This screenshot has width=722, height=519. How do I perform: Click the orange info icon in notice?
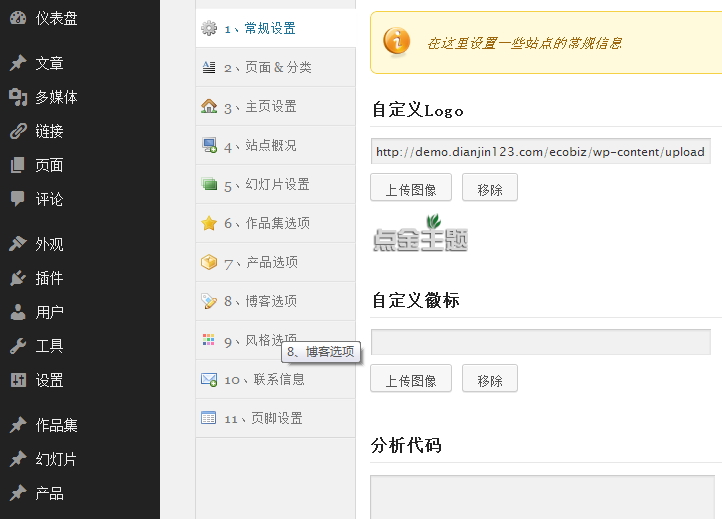396,41
